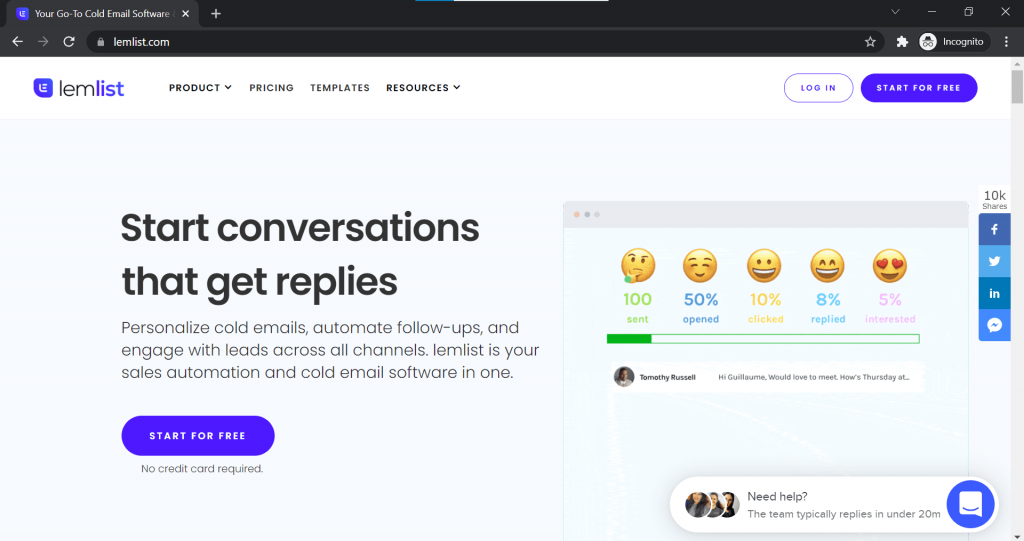This screenshot has height=541, width=1024.
Task: Open the live chat bubble
Action: (970, 504)
